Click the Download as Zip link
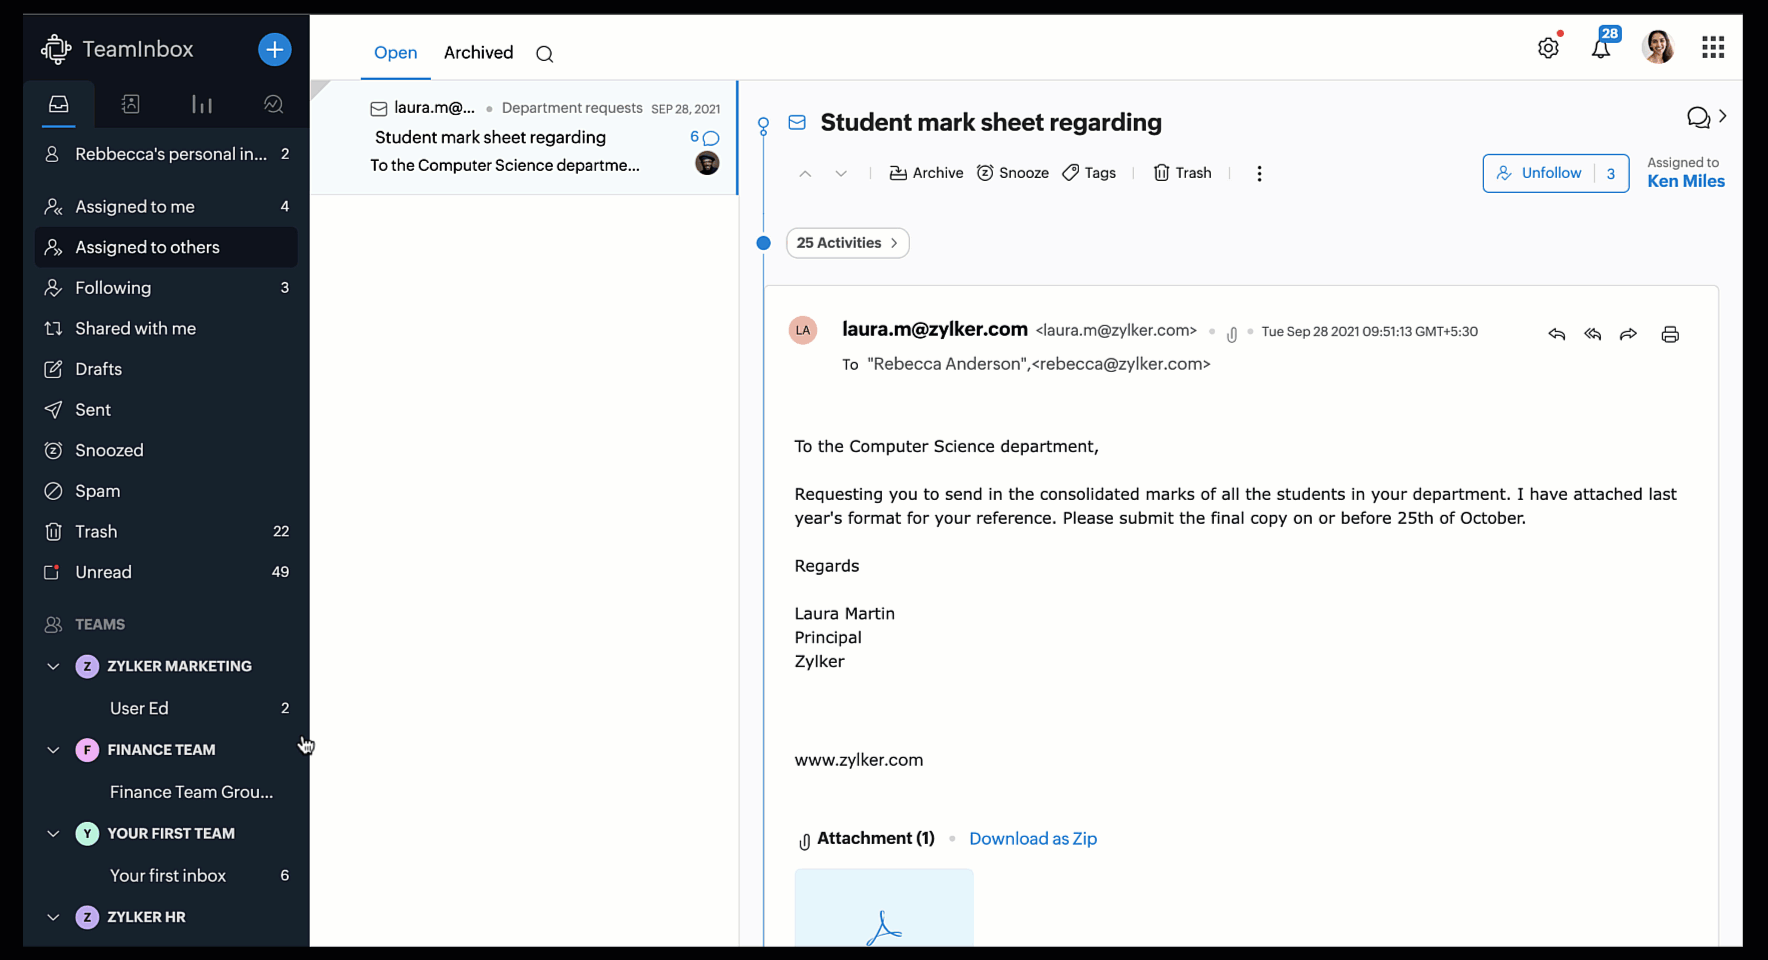1768x960 pixels. 1033,839
